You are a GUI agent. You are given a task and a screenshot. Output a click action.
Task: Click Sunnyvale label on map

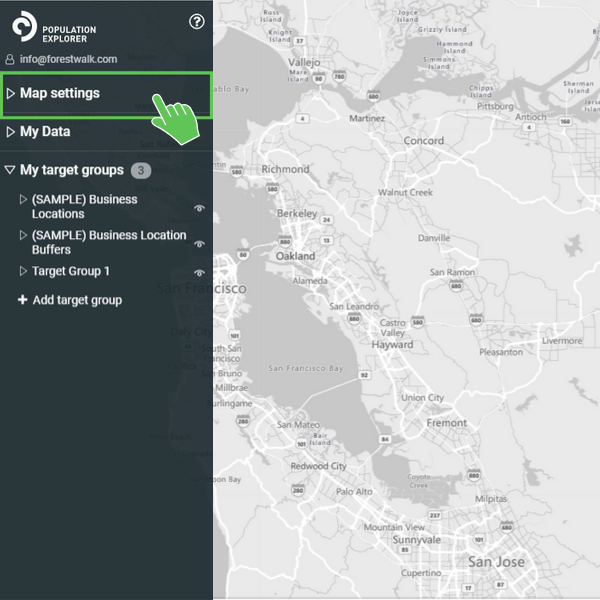[x=417, y=540]
